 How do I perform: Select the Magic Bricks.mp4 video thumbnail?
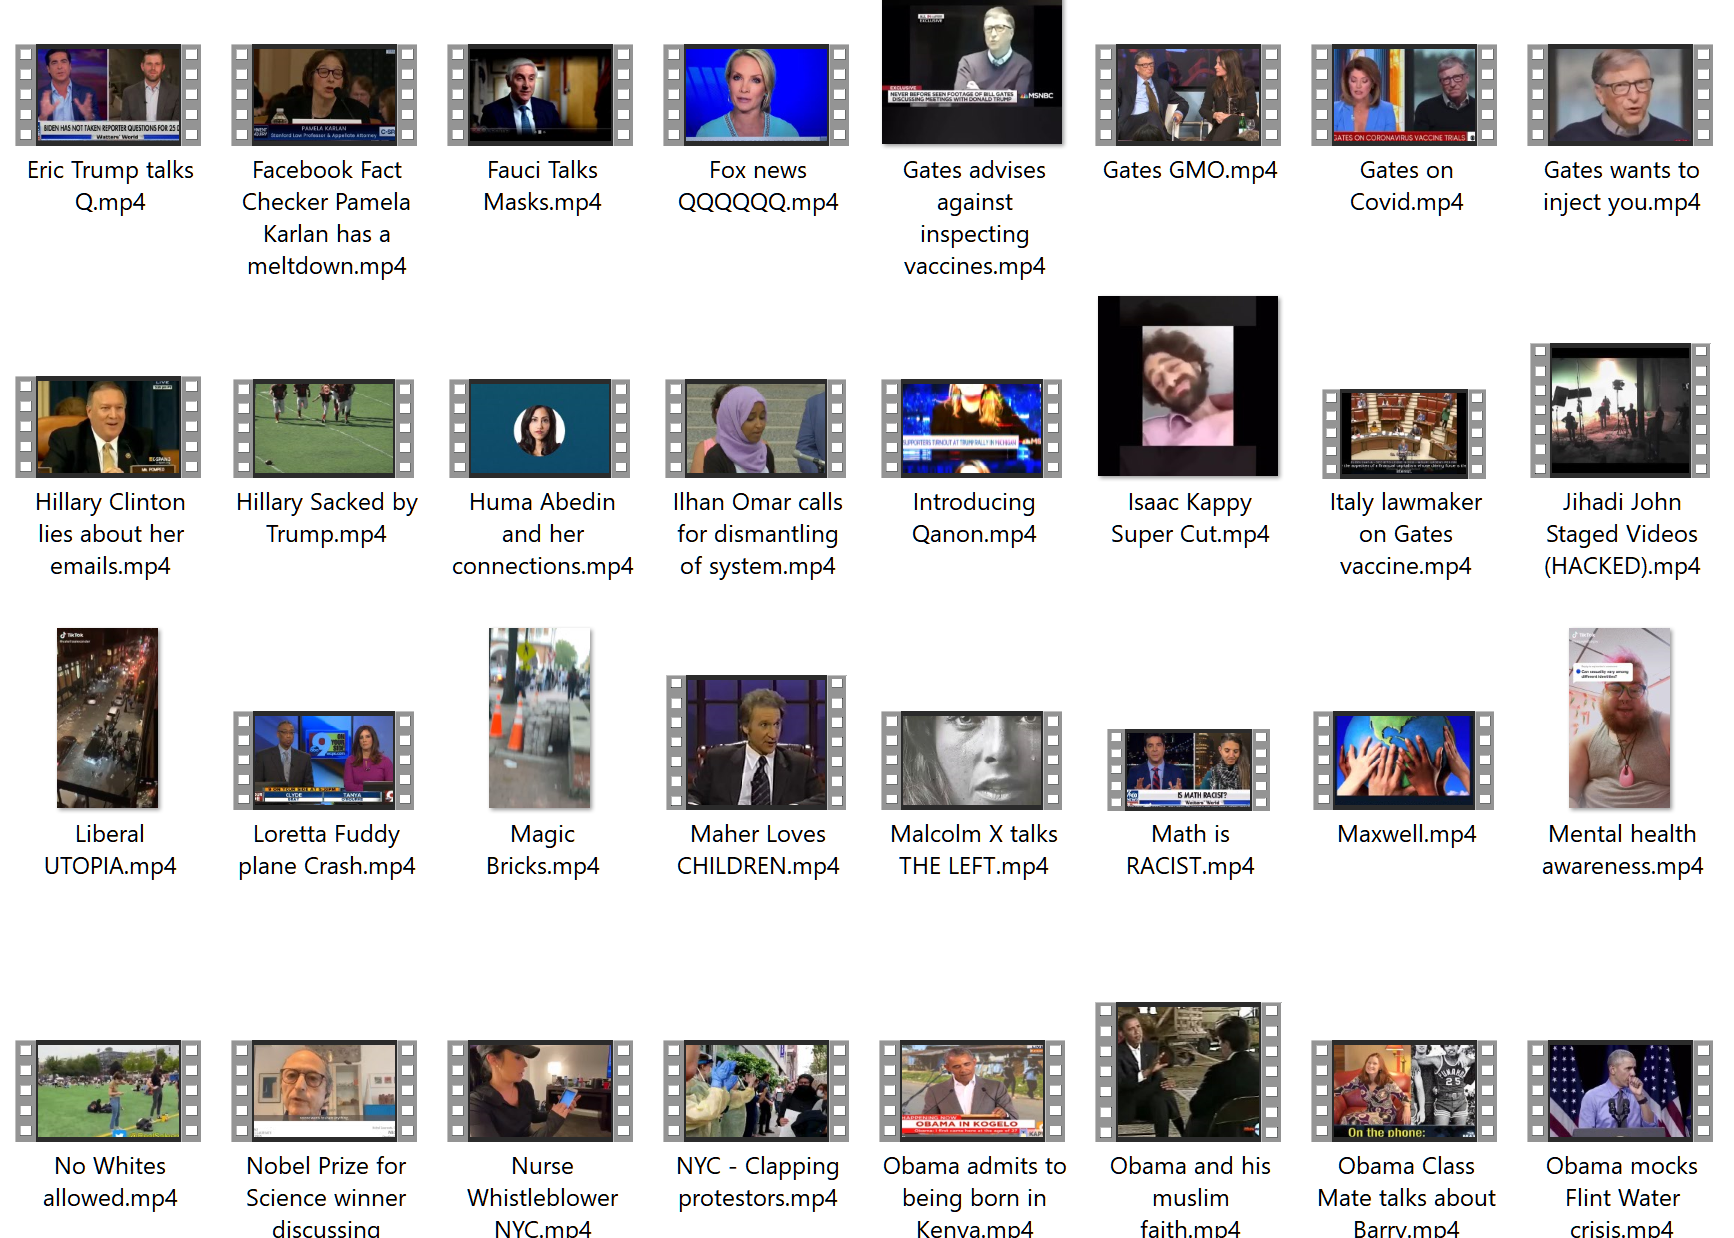[540, 718]
